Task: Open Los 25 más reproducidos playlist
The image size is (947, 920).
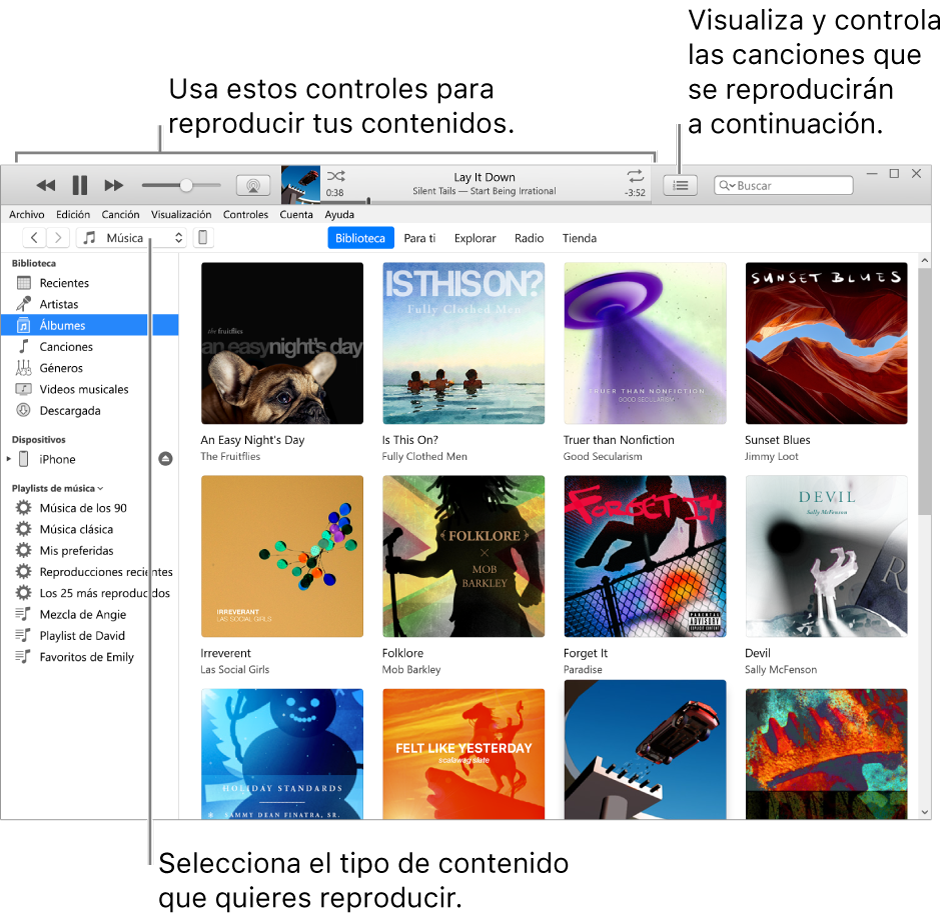Action: tap(89, 593)
